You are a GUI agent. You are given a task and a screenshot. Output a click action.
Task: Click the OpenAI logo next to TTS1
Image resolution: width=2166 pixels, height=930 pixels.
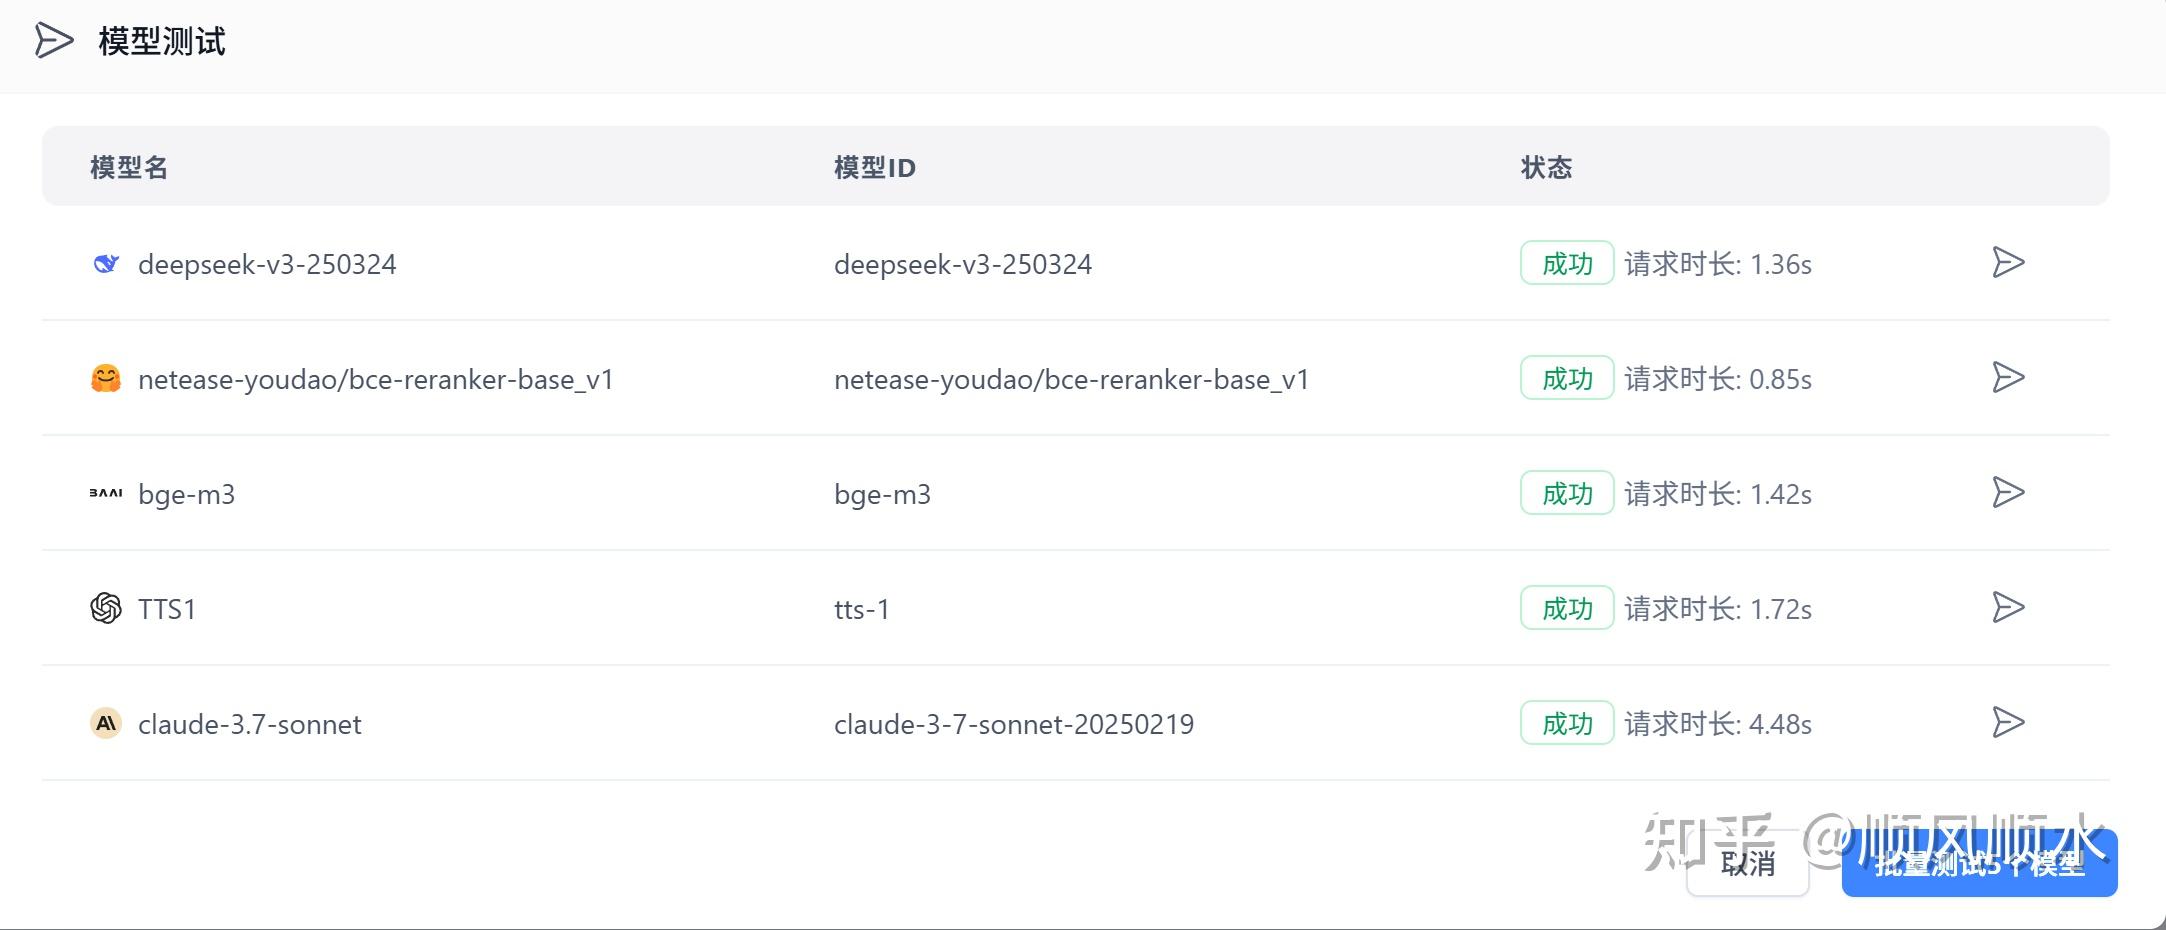click(106, 608)
